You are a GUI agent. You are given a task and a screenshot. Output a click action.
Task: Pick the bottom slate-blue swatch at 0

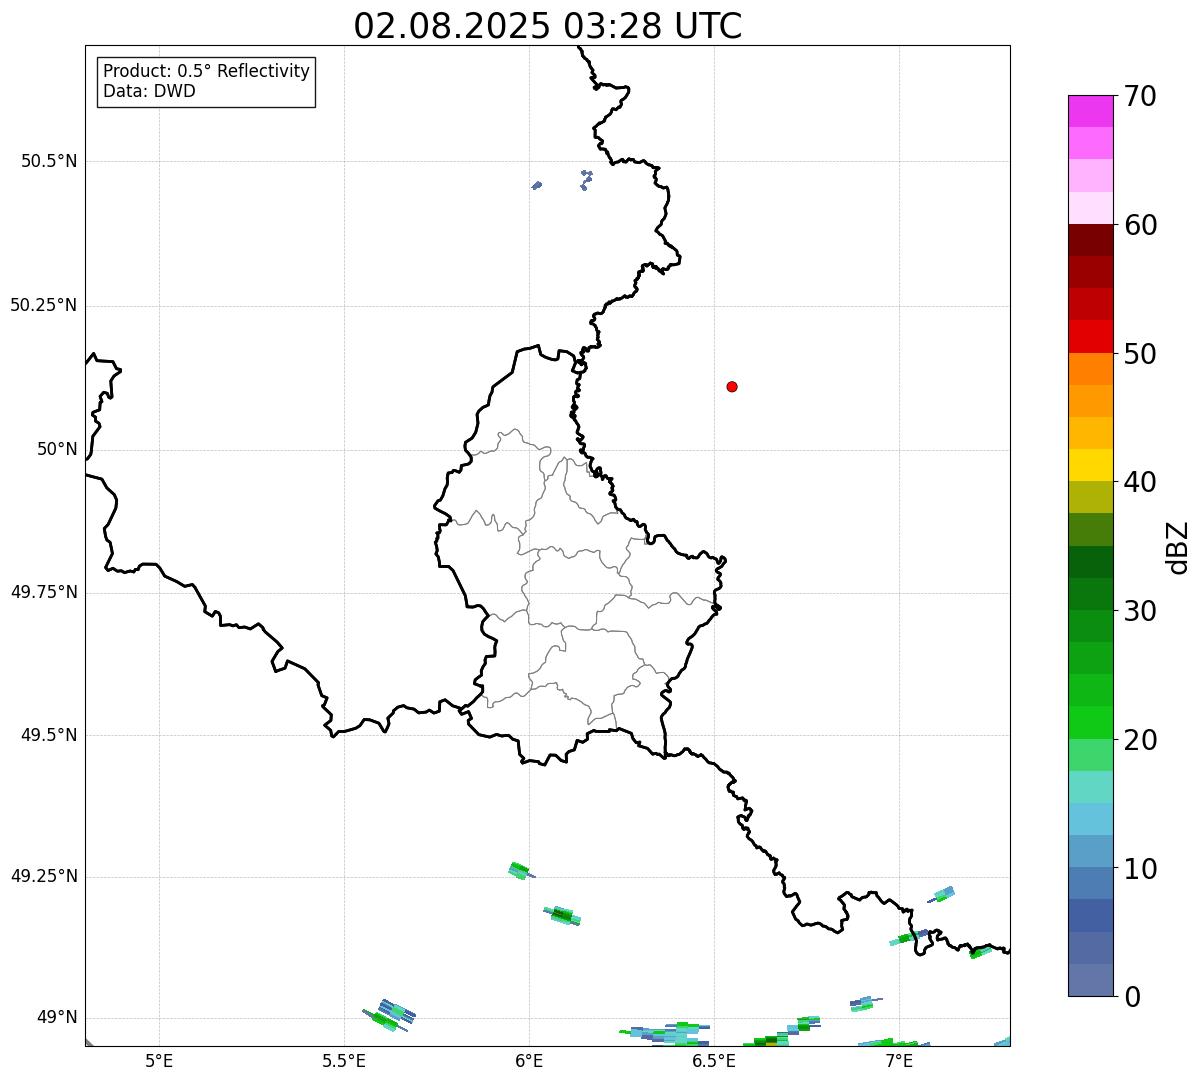[1090, 980]
